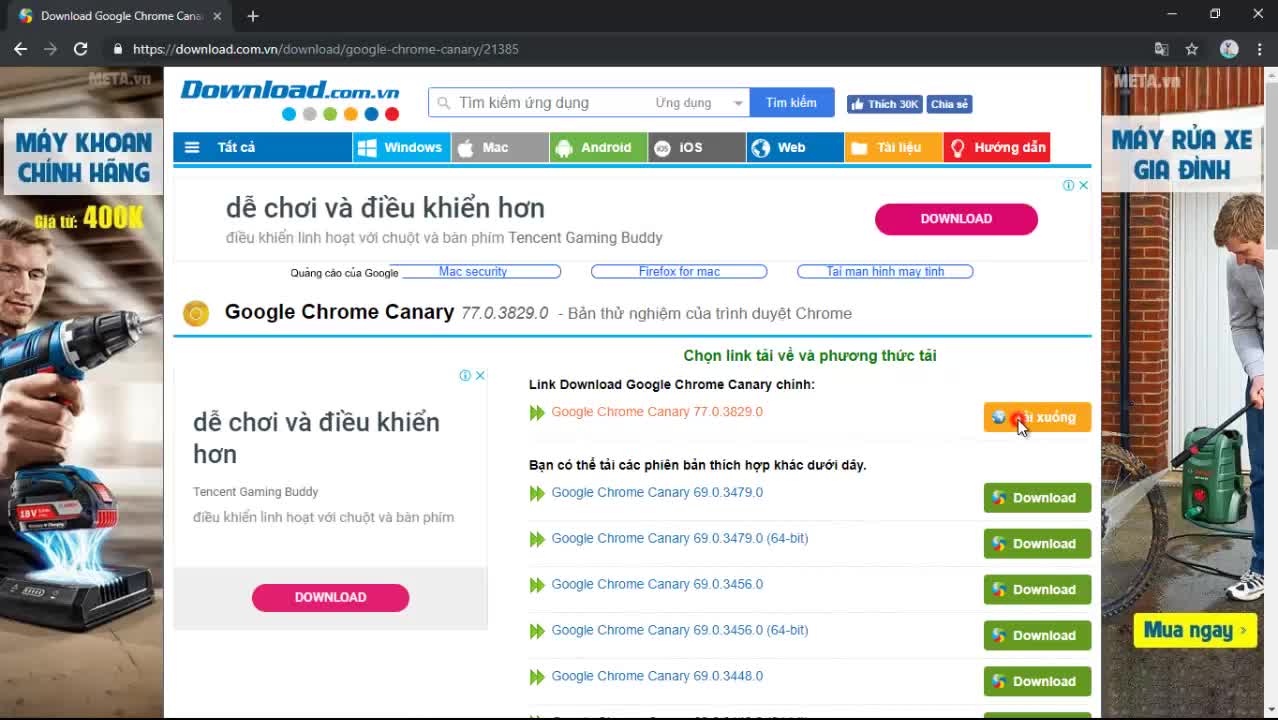Open the Ứng dụng category dropdown
1278x720 pixels.
tap(699, 103)
